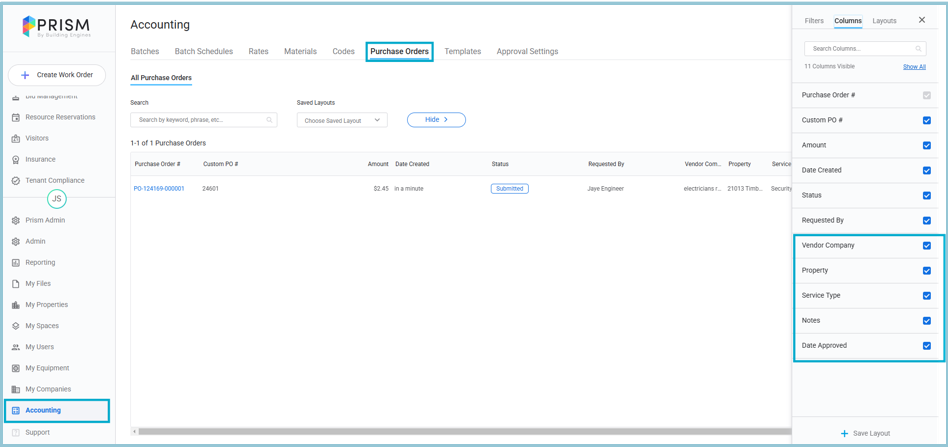
Task: Open Visitors icon in sidebar
Action: 16,139
